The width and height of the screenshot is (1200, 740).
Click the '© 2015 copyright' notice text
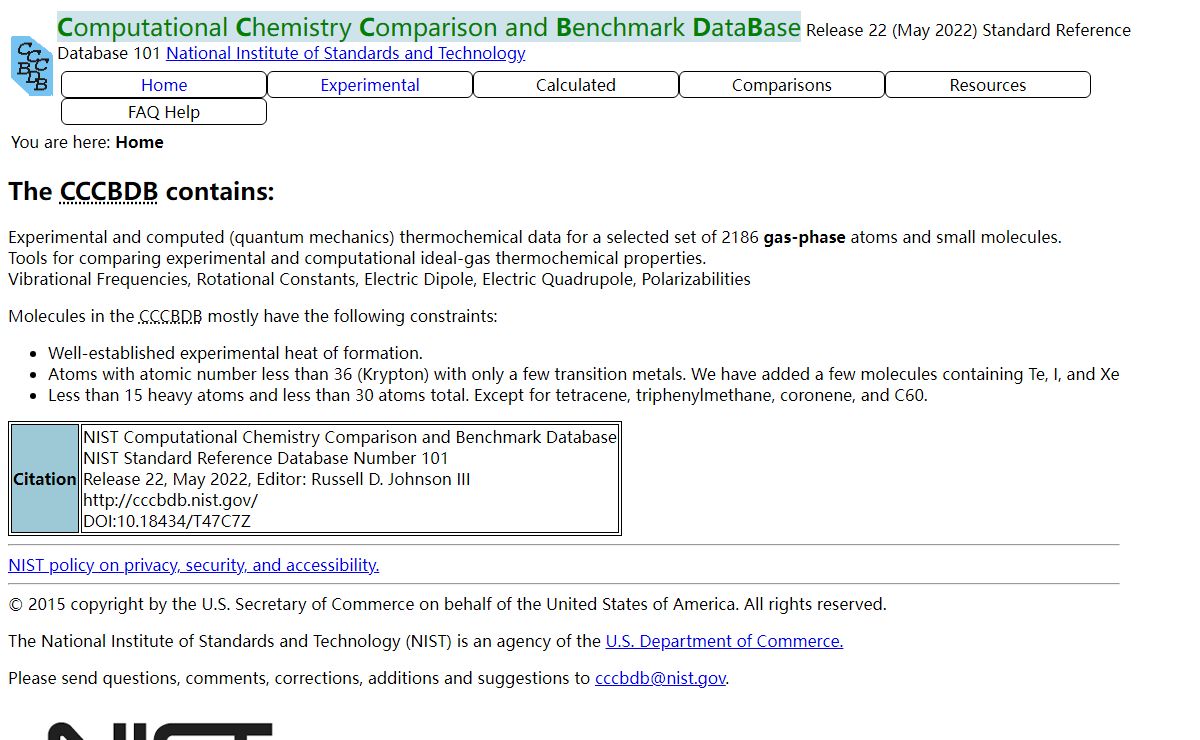click(x=447, y=604)
